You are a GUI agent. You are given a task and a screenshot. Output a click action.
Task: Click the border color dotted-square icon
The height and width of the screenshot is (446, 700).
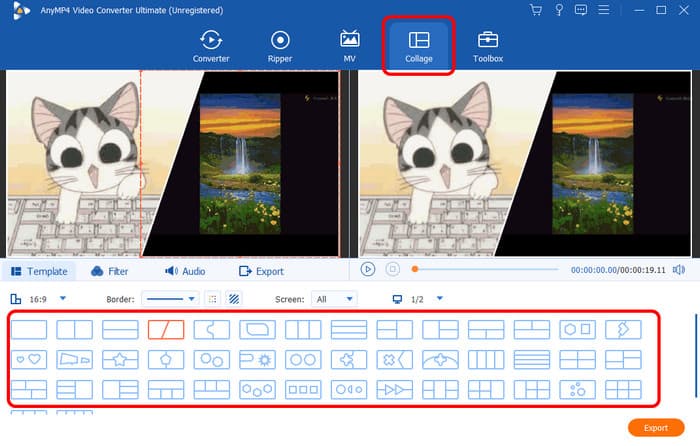212,299
